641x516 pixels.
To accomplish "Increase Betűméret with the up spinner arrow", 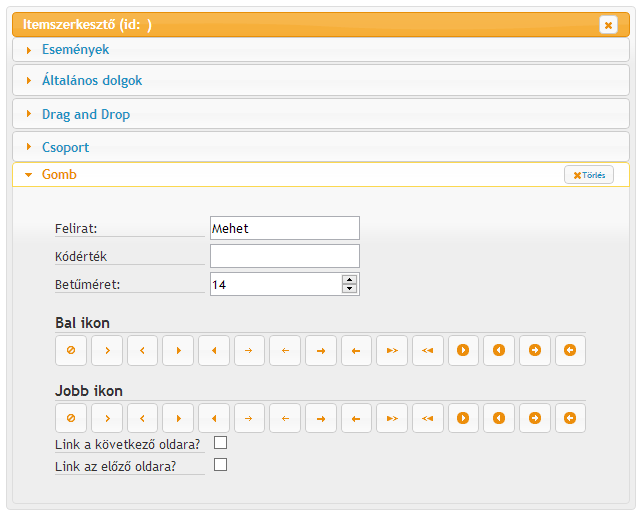I will click(x=350, y=280).
